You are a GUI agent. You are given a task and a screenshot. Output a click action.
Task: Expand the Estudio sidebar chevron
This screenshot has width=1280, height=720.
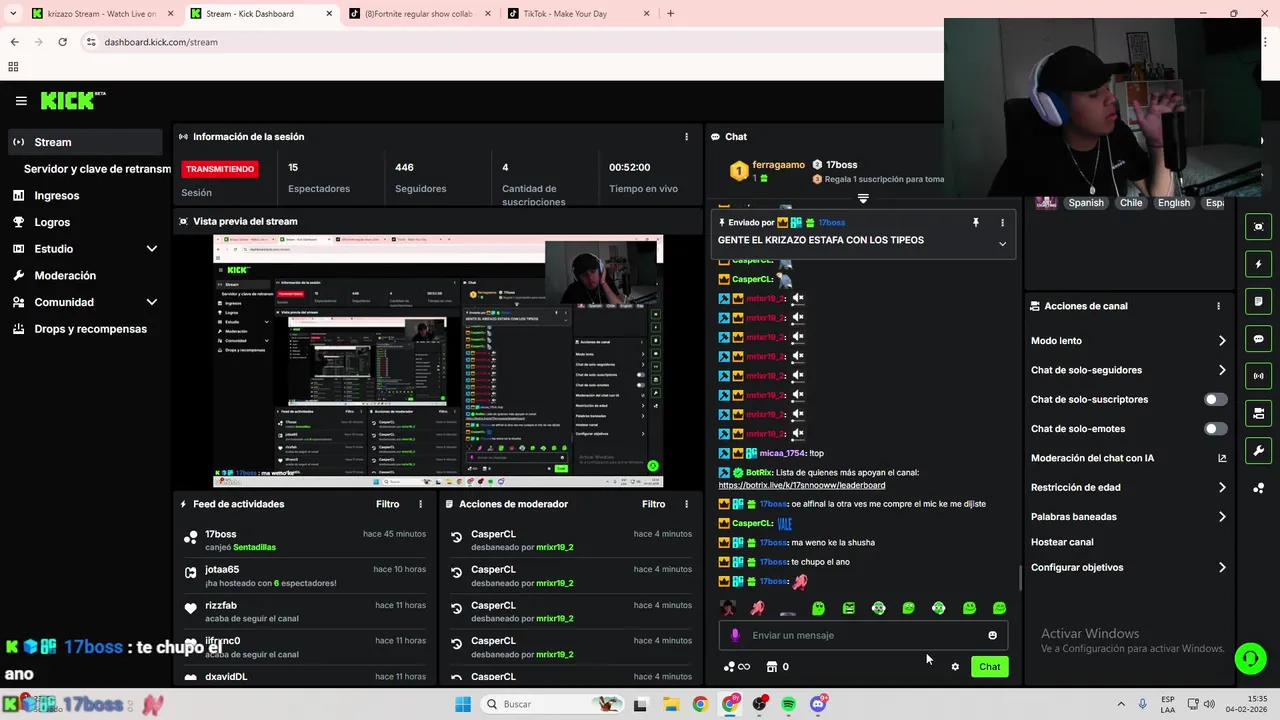[x=152, y=249]
